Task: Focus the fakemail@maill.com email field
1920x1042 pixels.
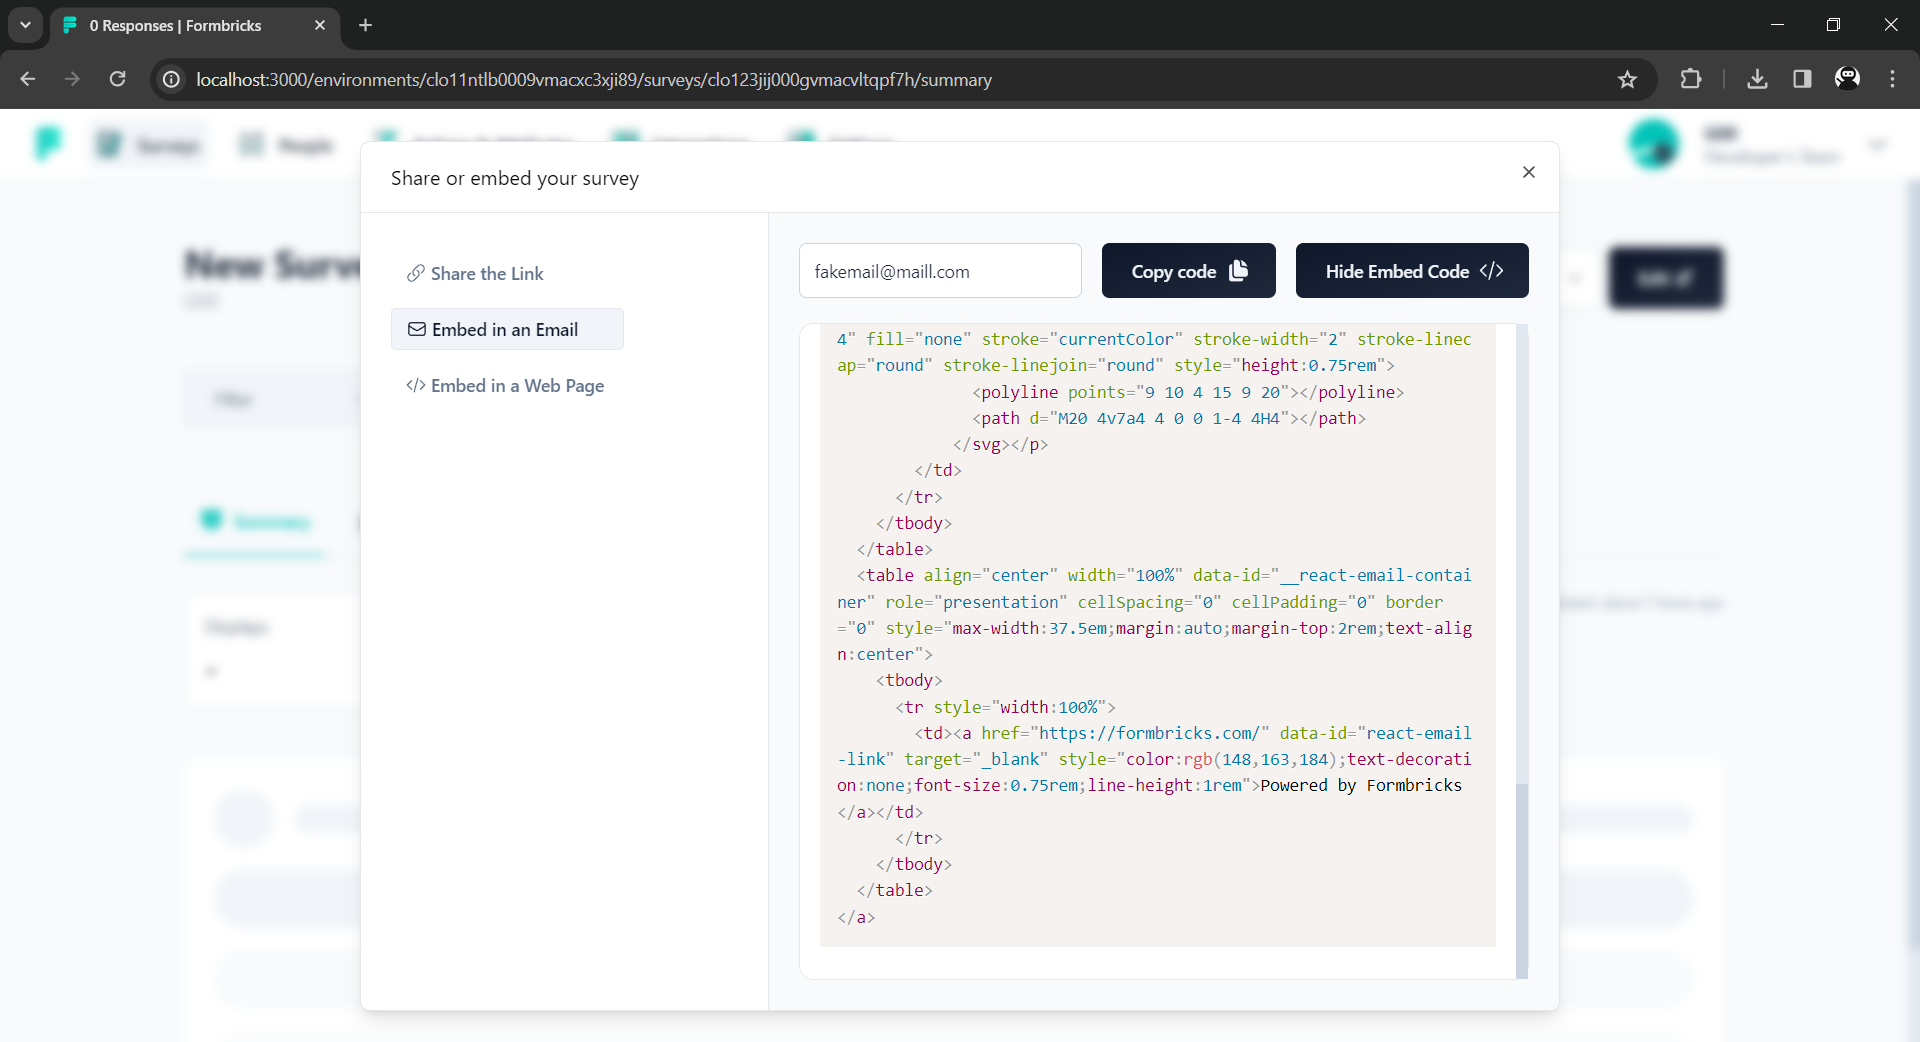Action: point(940,271)
